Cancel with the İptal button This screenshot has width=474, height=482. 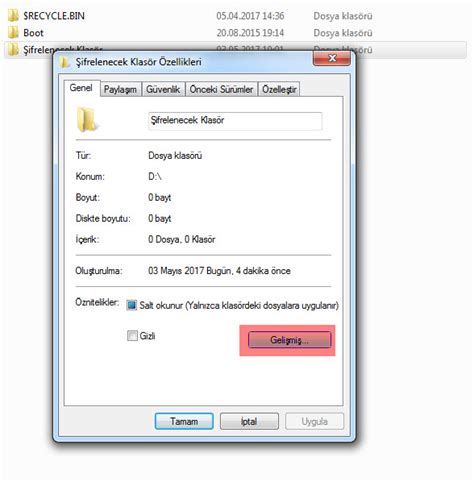[249, 421]
